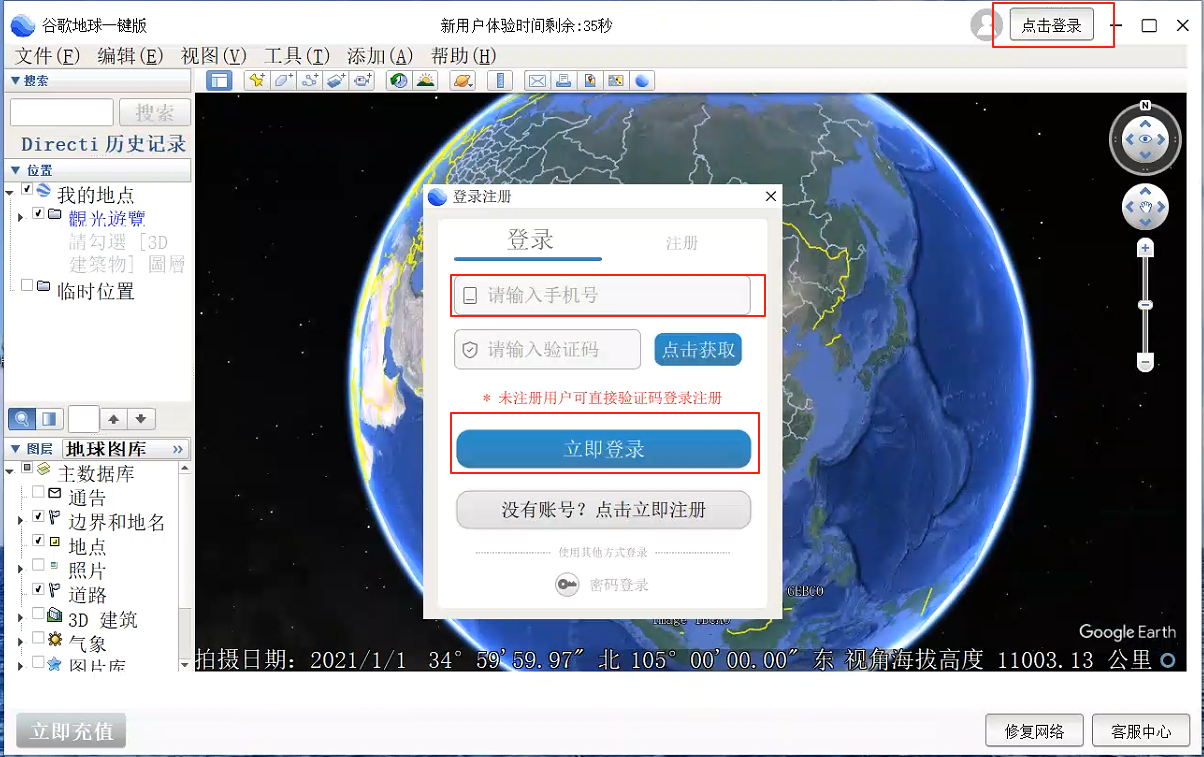Uncheck the 边界和地名 layer checkbox
Image resolution: width=1204 pixels, height=757 pixels.
pyautogui.click(x=38, y=517)
